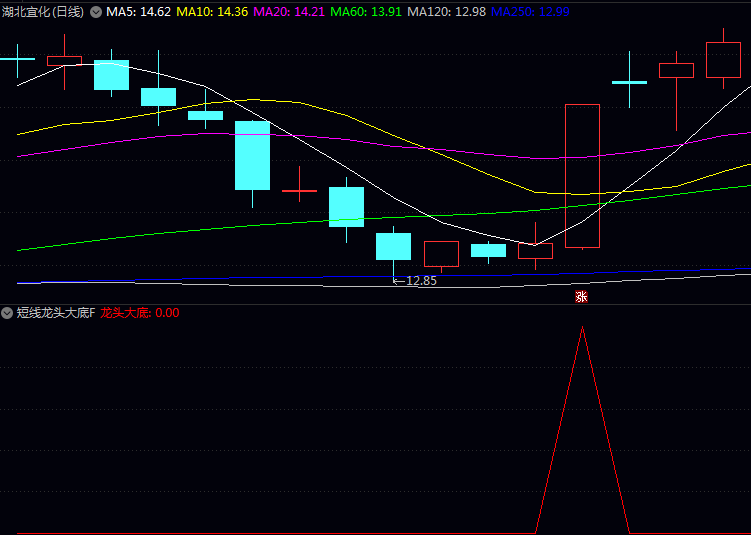Open the dropdown arrow beside 湖北宜化(日线)
The width and height of the screenshot is (751, 535).
coord(96,12)
